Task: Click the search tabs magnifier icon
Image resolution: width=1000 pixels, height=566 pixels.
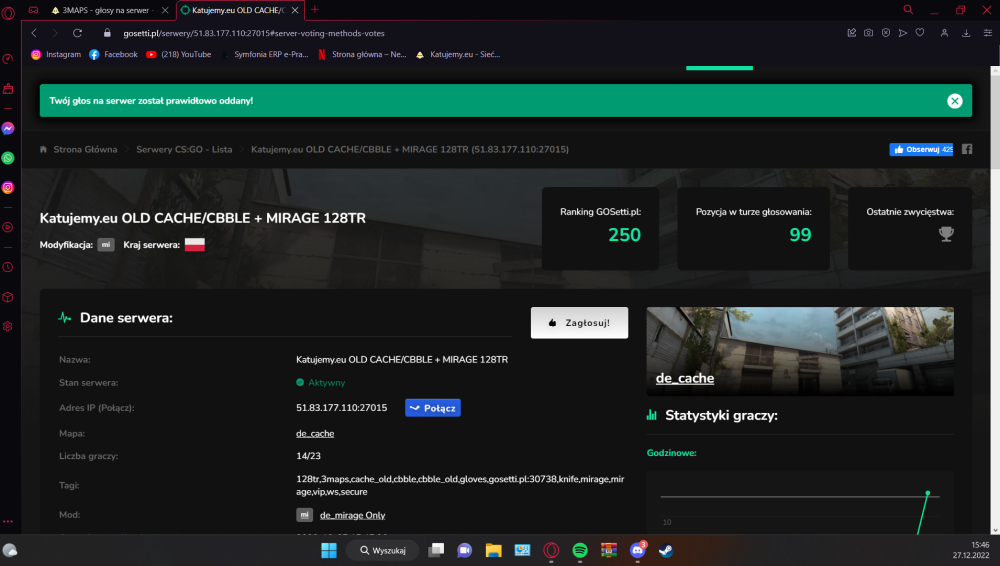Action: pos(908,10)
